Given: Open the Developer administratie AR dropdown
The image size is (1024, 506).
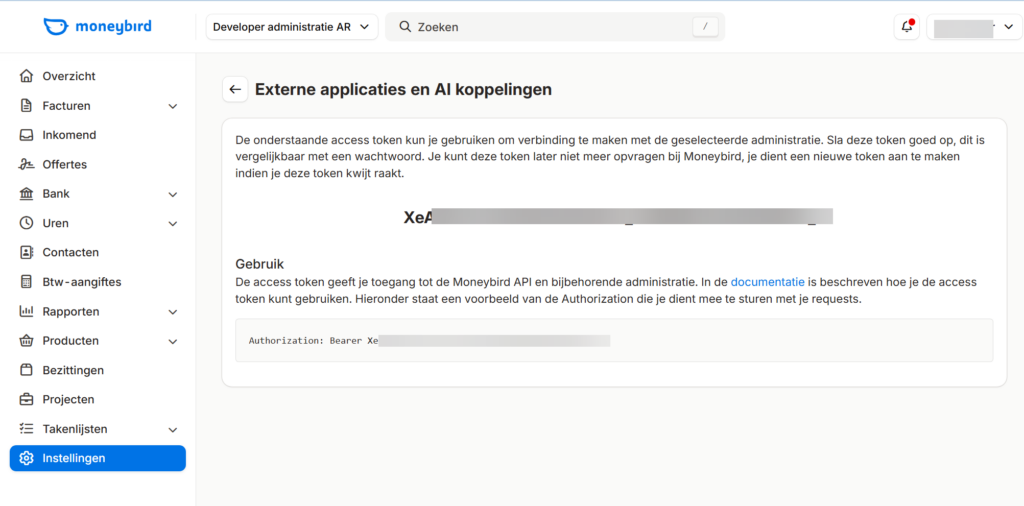Looking at the screenshot, I should pos(292,27).
